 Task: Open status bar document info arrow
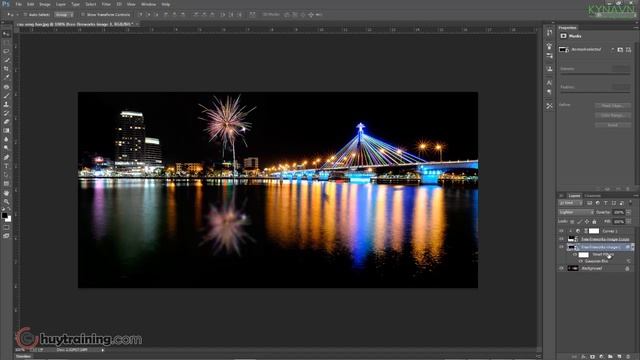tap(102, 350)
